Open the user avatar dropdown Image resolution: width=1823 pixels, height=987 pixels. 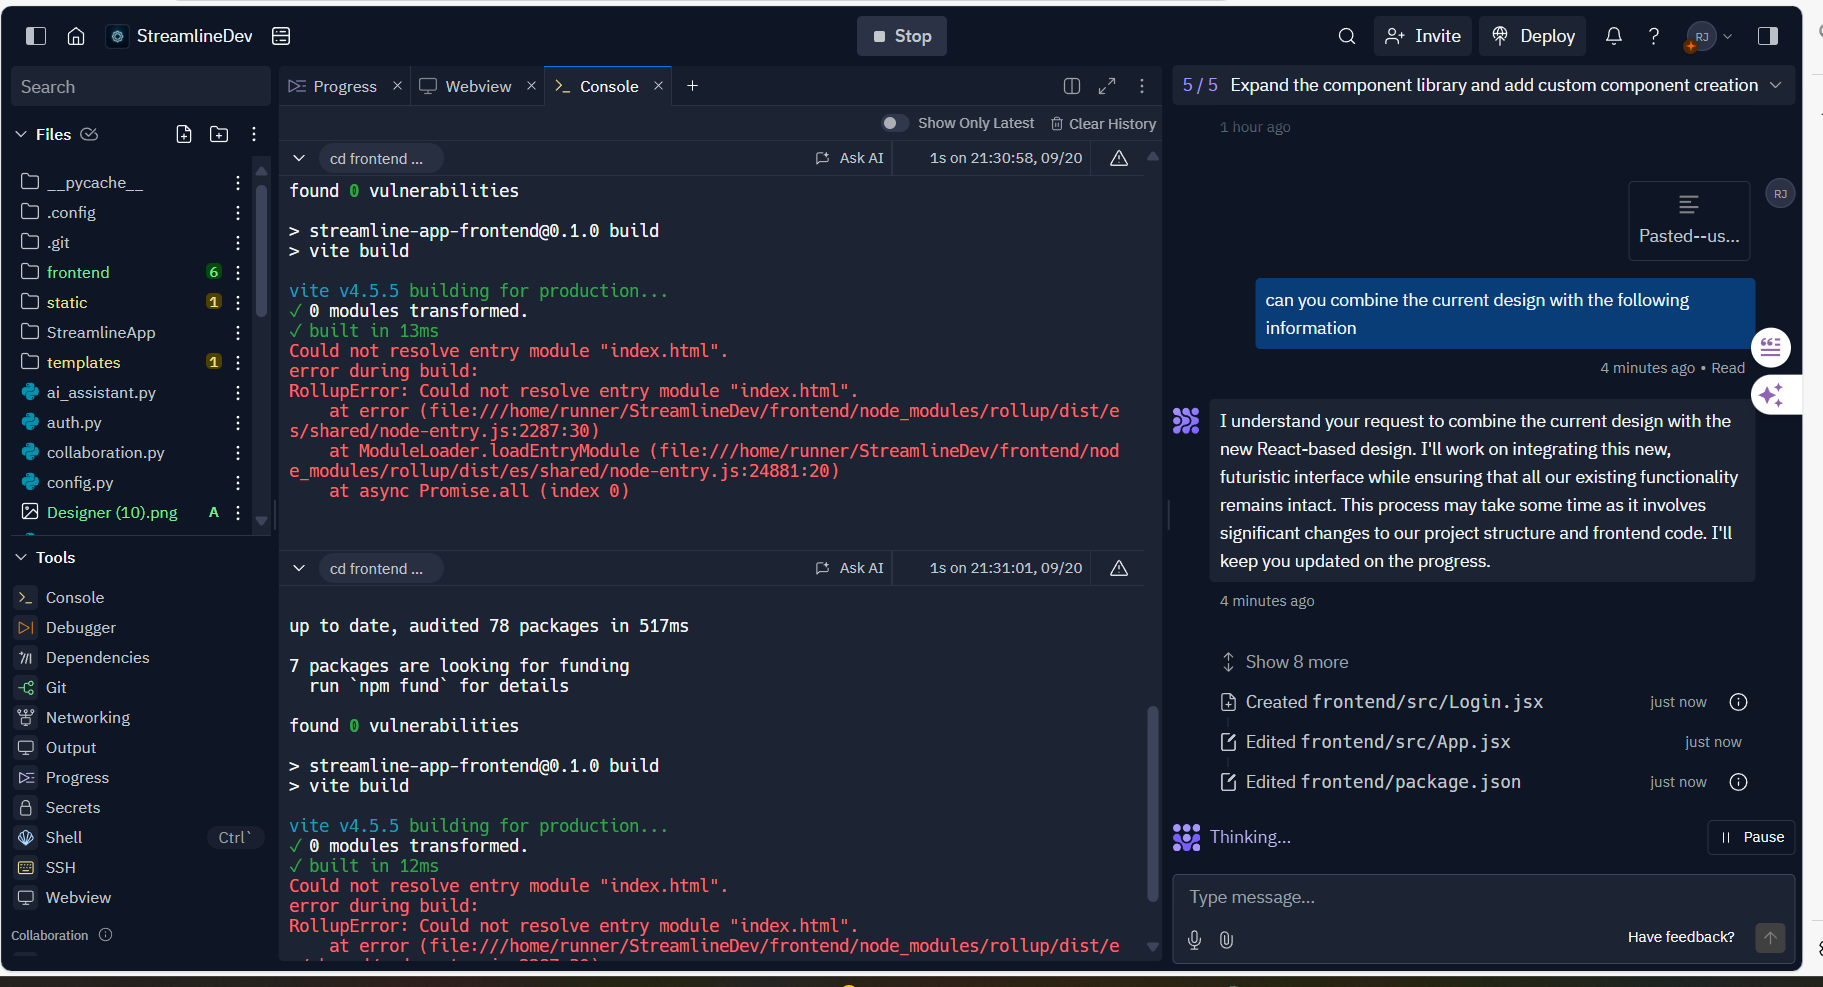1709,36
